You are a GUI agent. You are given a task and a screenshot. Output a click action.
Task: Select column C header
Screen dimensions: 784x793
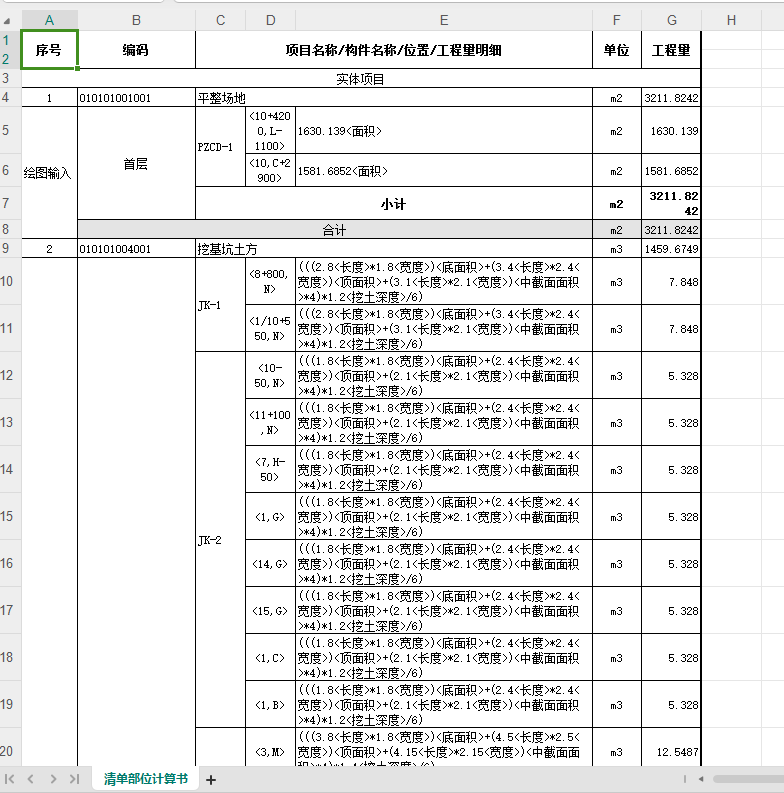[x=220, y=20]
